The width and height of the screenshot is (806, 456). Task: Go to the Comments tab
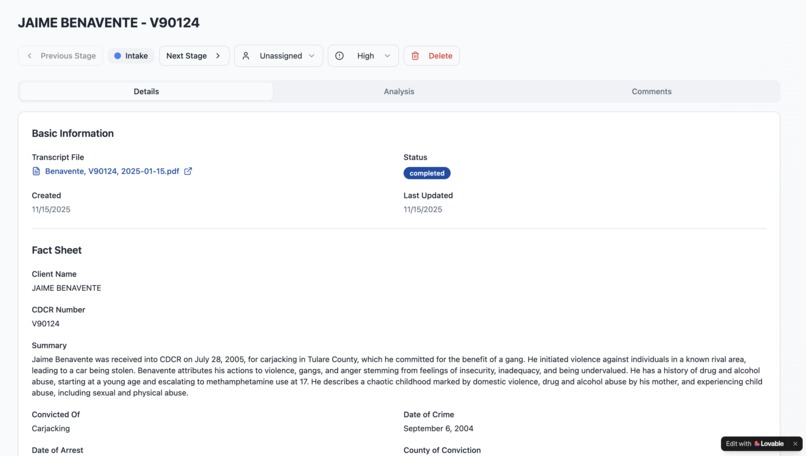point(651,92)
